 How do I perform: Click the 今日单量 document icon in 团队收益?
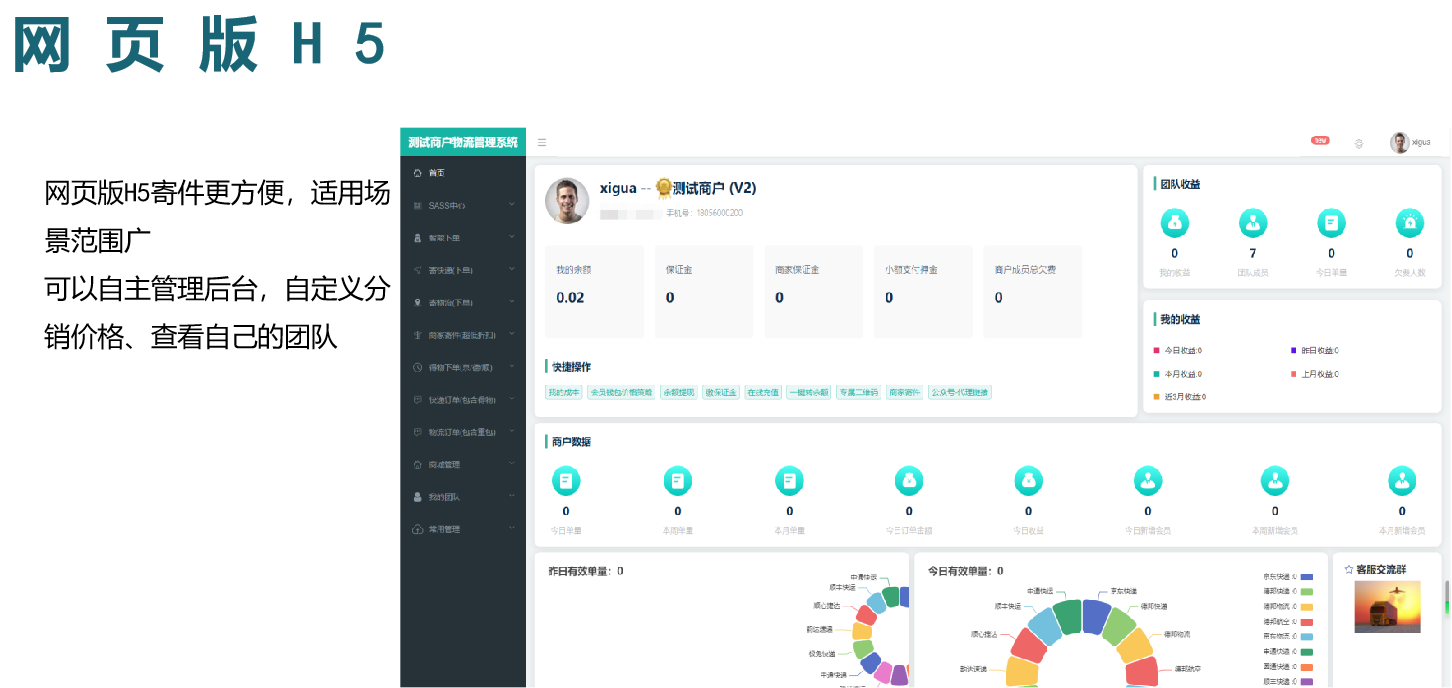point(1331,223)
